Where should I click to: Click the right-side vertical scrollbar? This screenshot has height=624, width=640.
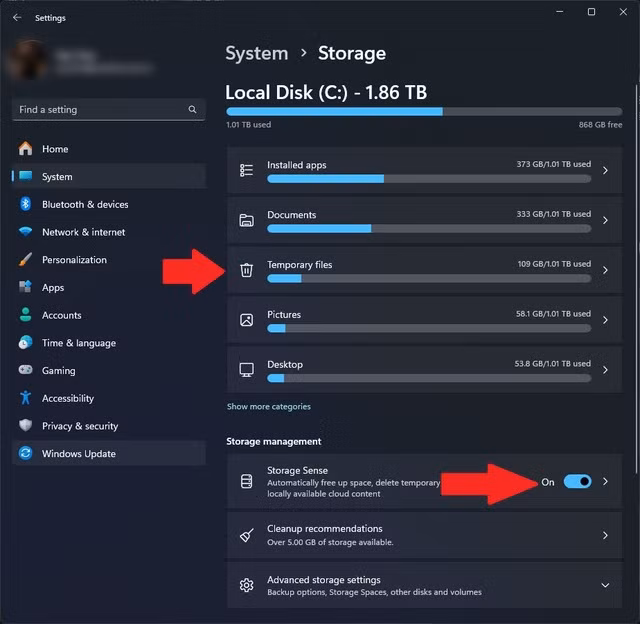[x=636, y=280]
